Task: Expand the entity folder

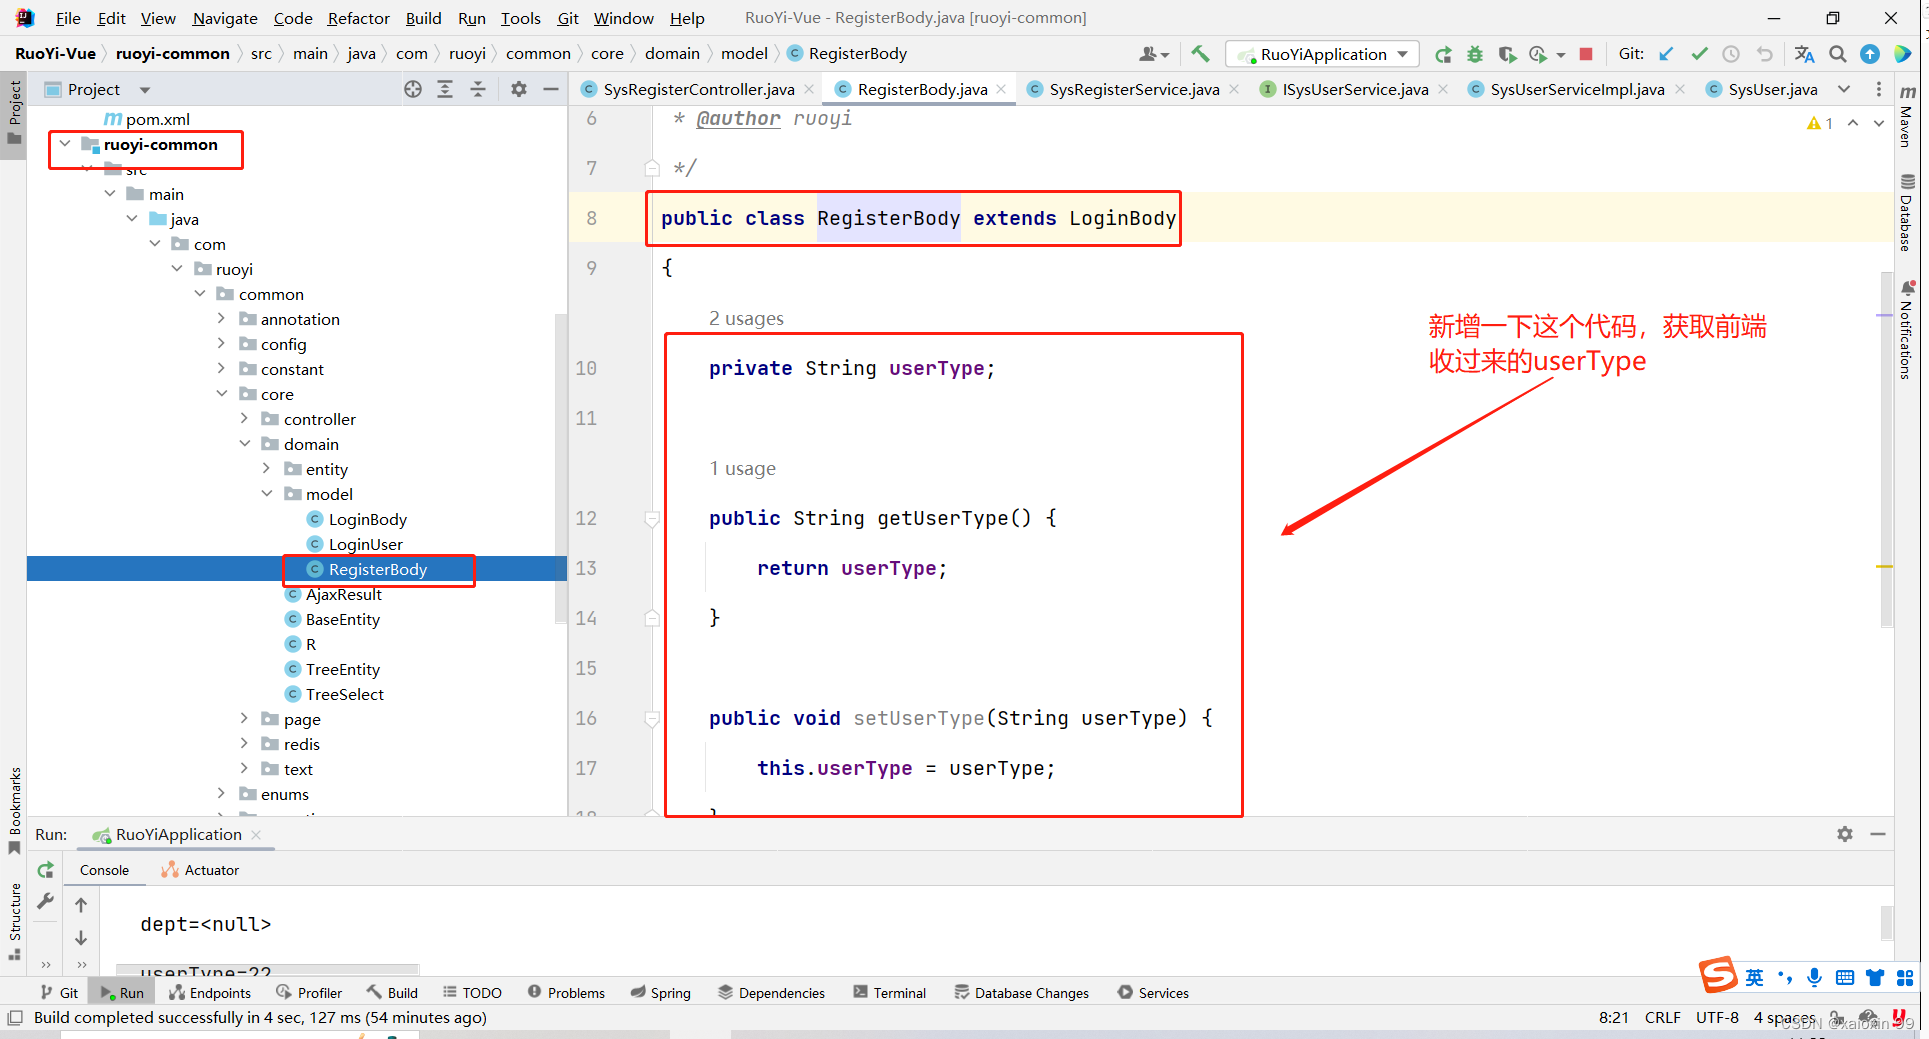Action: (x=267, y=469)
